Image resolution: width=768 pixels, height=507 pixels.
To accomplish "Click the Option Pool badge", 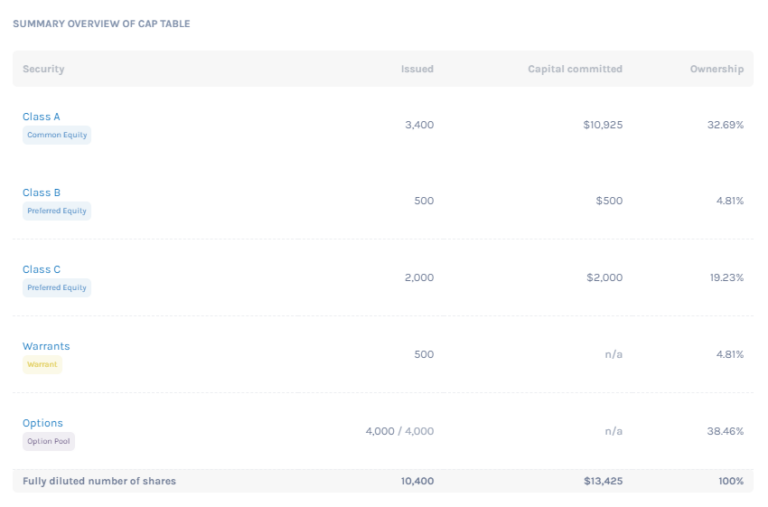I will coord(48,441).
